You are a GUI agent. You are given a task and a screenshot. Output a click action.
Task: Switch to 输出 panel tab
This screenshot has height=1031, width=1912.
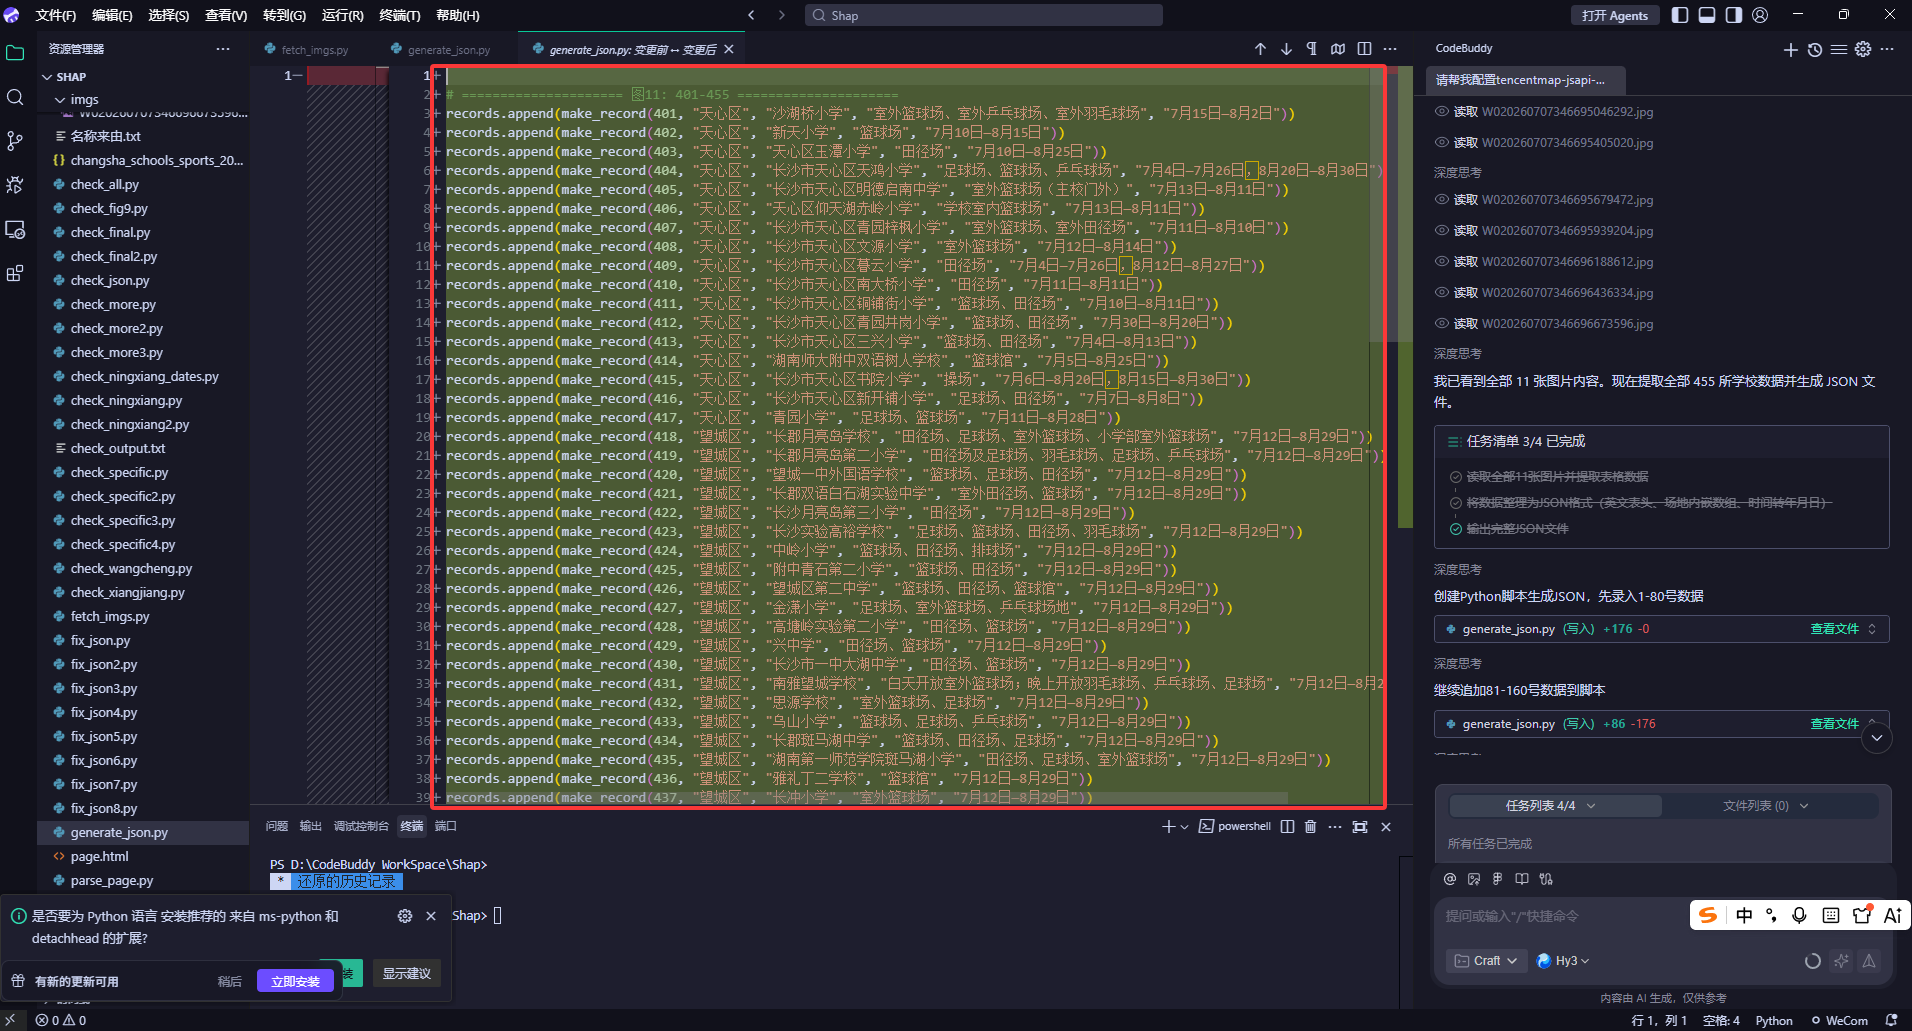(311, 826)
